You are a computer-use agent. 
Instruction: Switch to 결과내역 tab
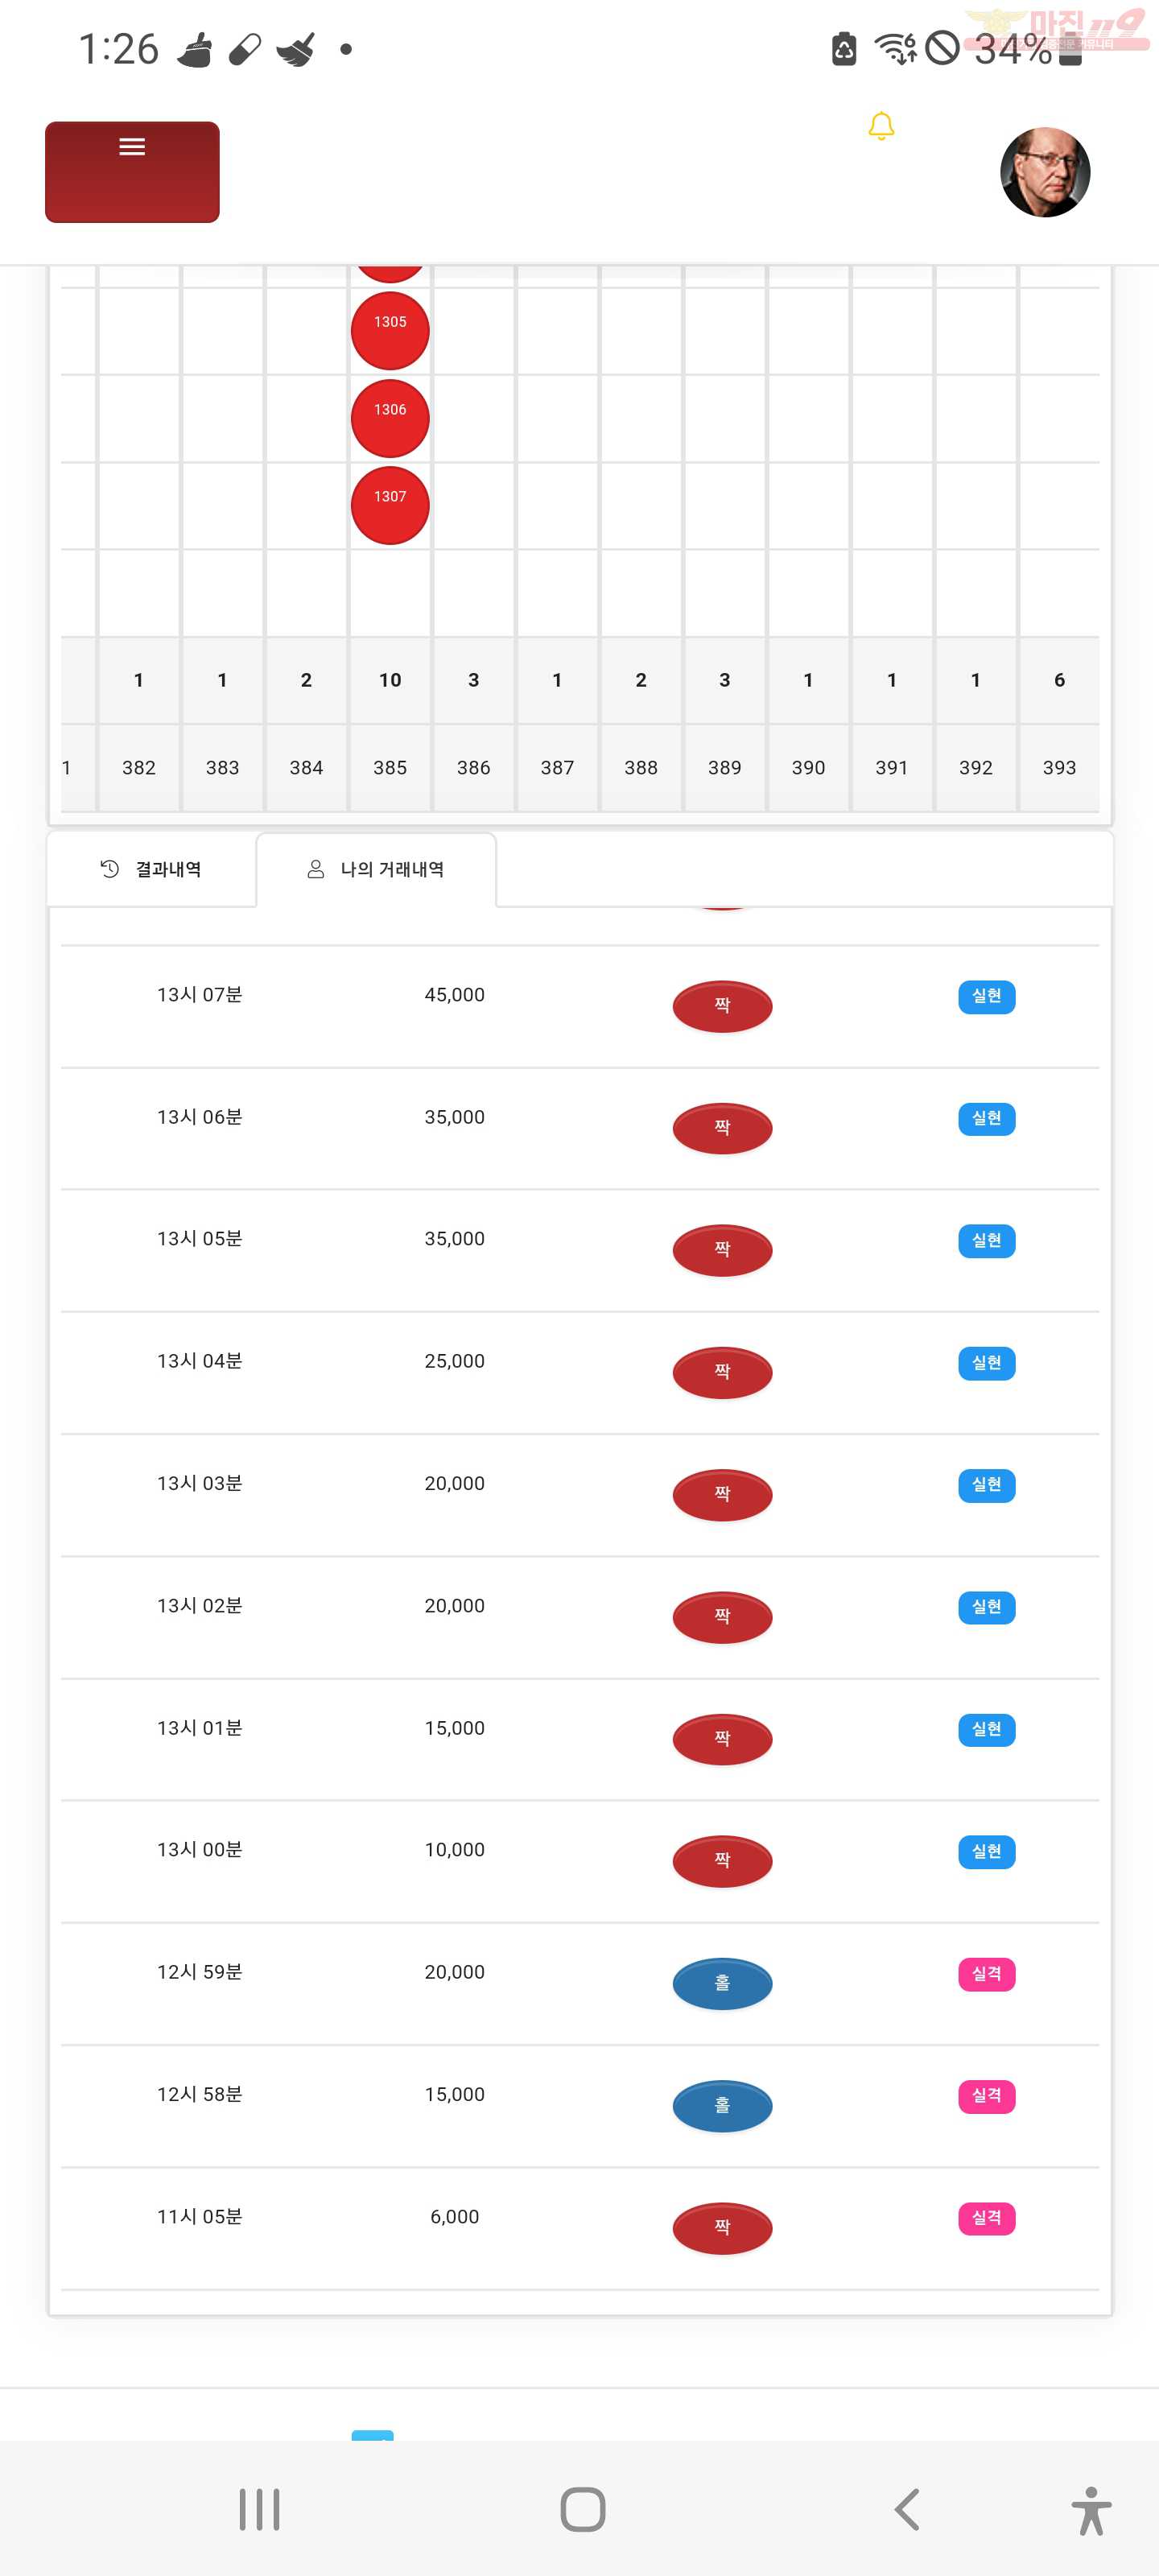pyautogui.click(x=152, y=869)
